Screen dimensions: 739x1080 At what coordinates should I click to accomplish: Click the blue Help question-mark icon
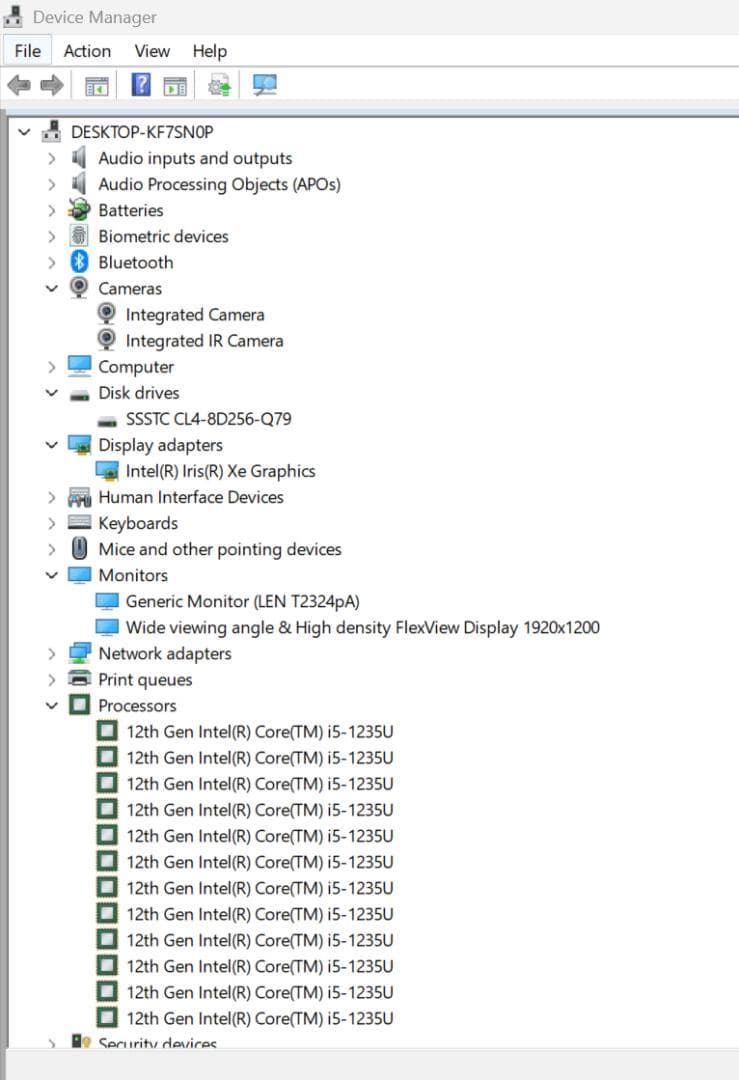click(x=141, y=85)
